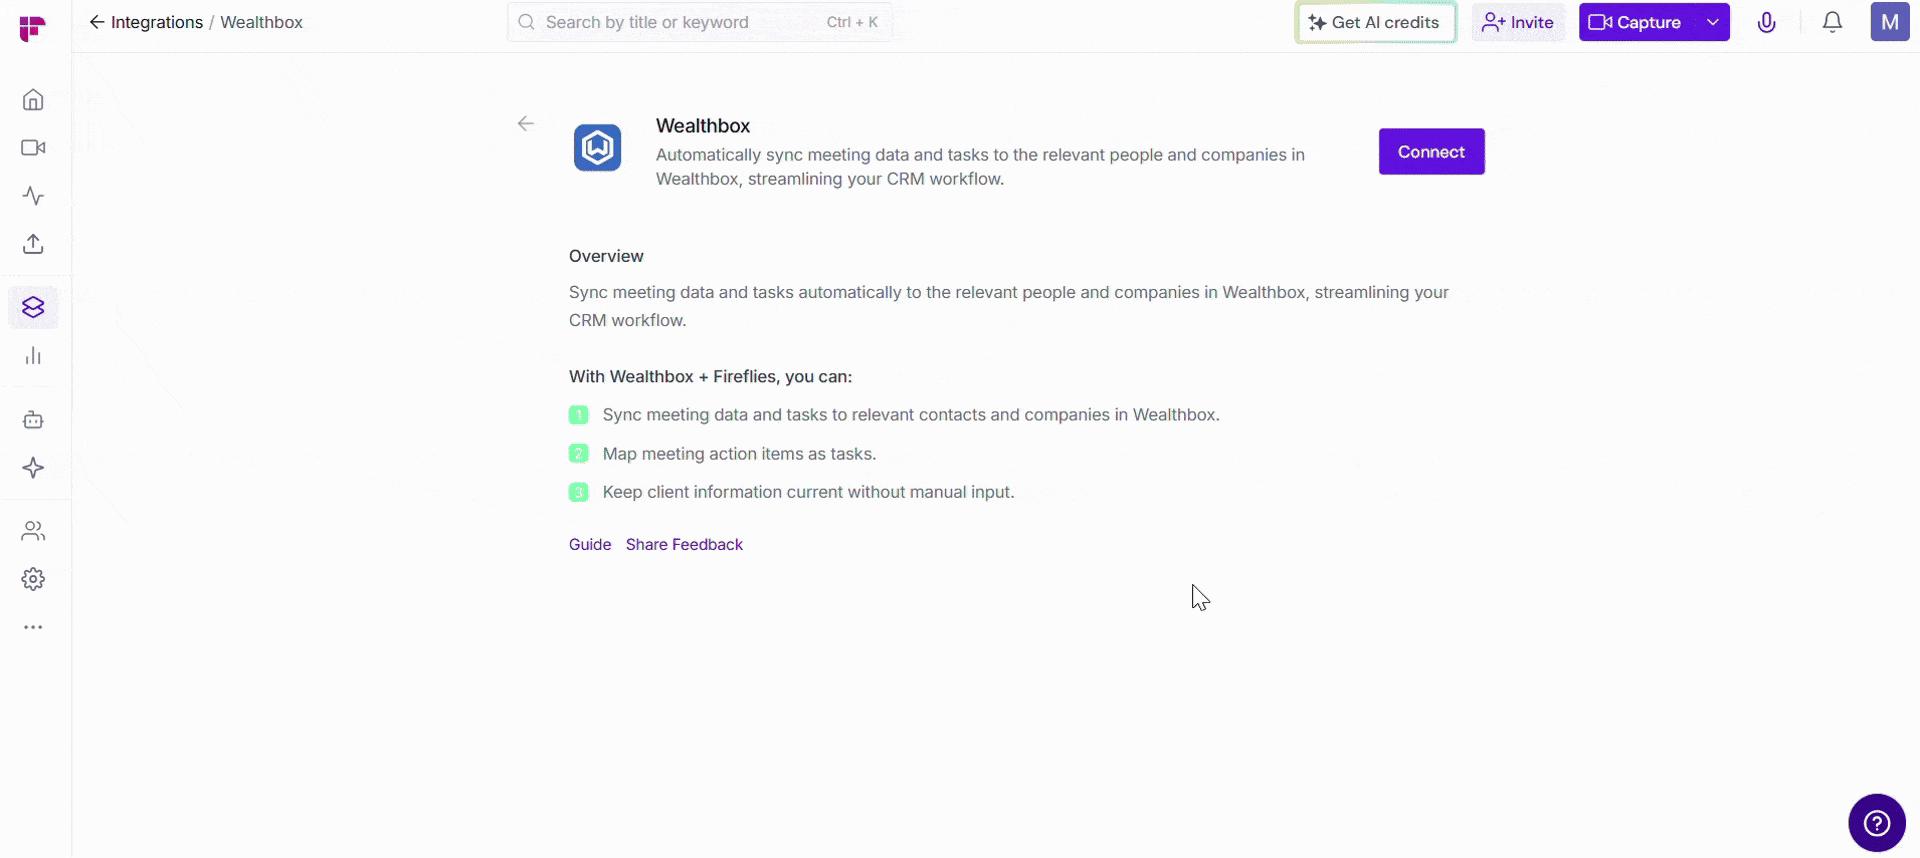
Task: Open the Guide link
Action: click(x=590, y=545)
